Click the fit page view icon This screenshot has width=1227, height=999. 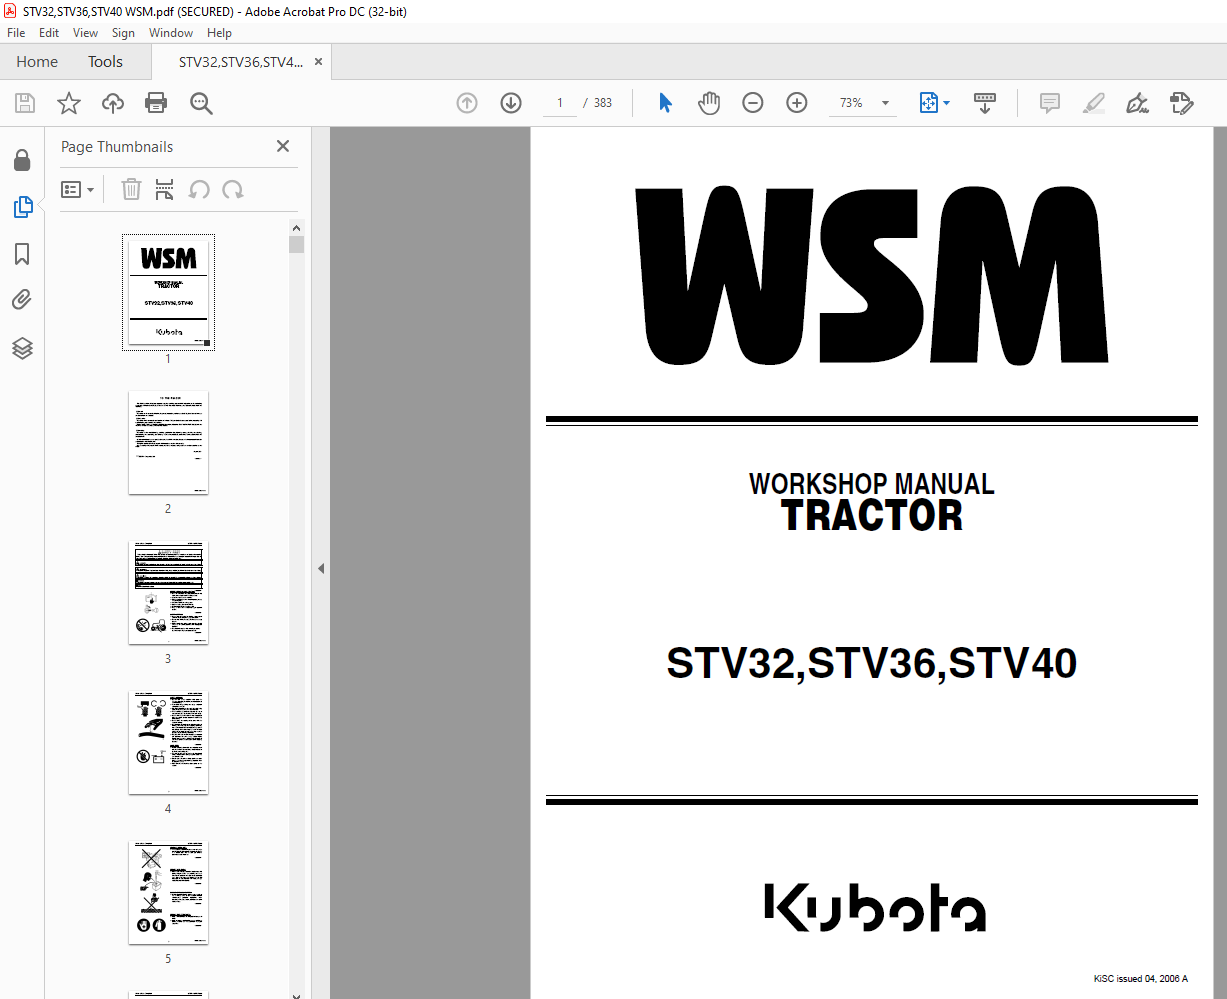coord(928,103)
